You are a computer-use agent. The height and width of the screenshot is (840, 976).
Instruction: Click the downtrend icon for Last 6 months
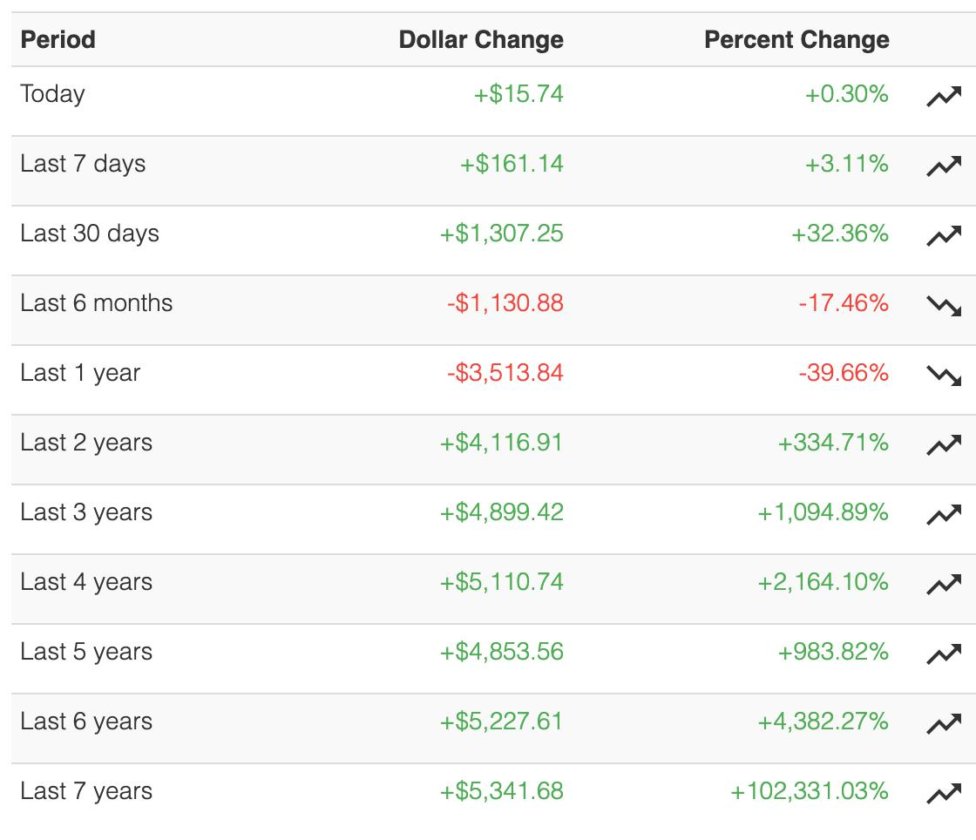pyautogui.click(x=943, y=306)
